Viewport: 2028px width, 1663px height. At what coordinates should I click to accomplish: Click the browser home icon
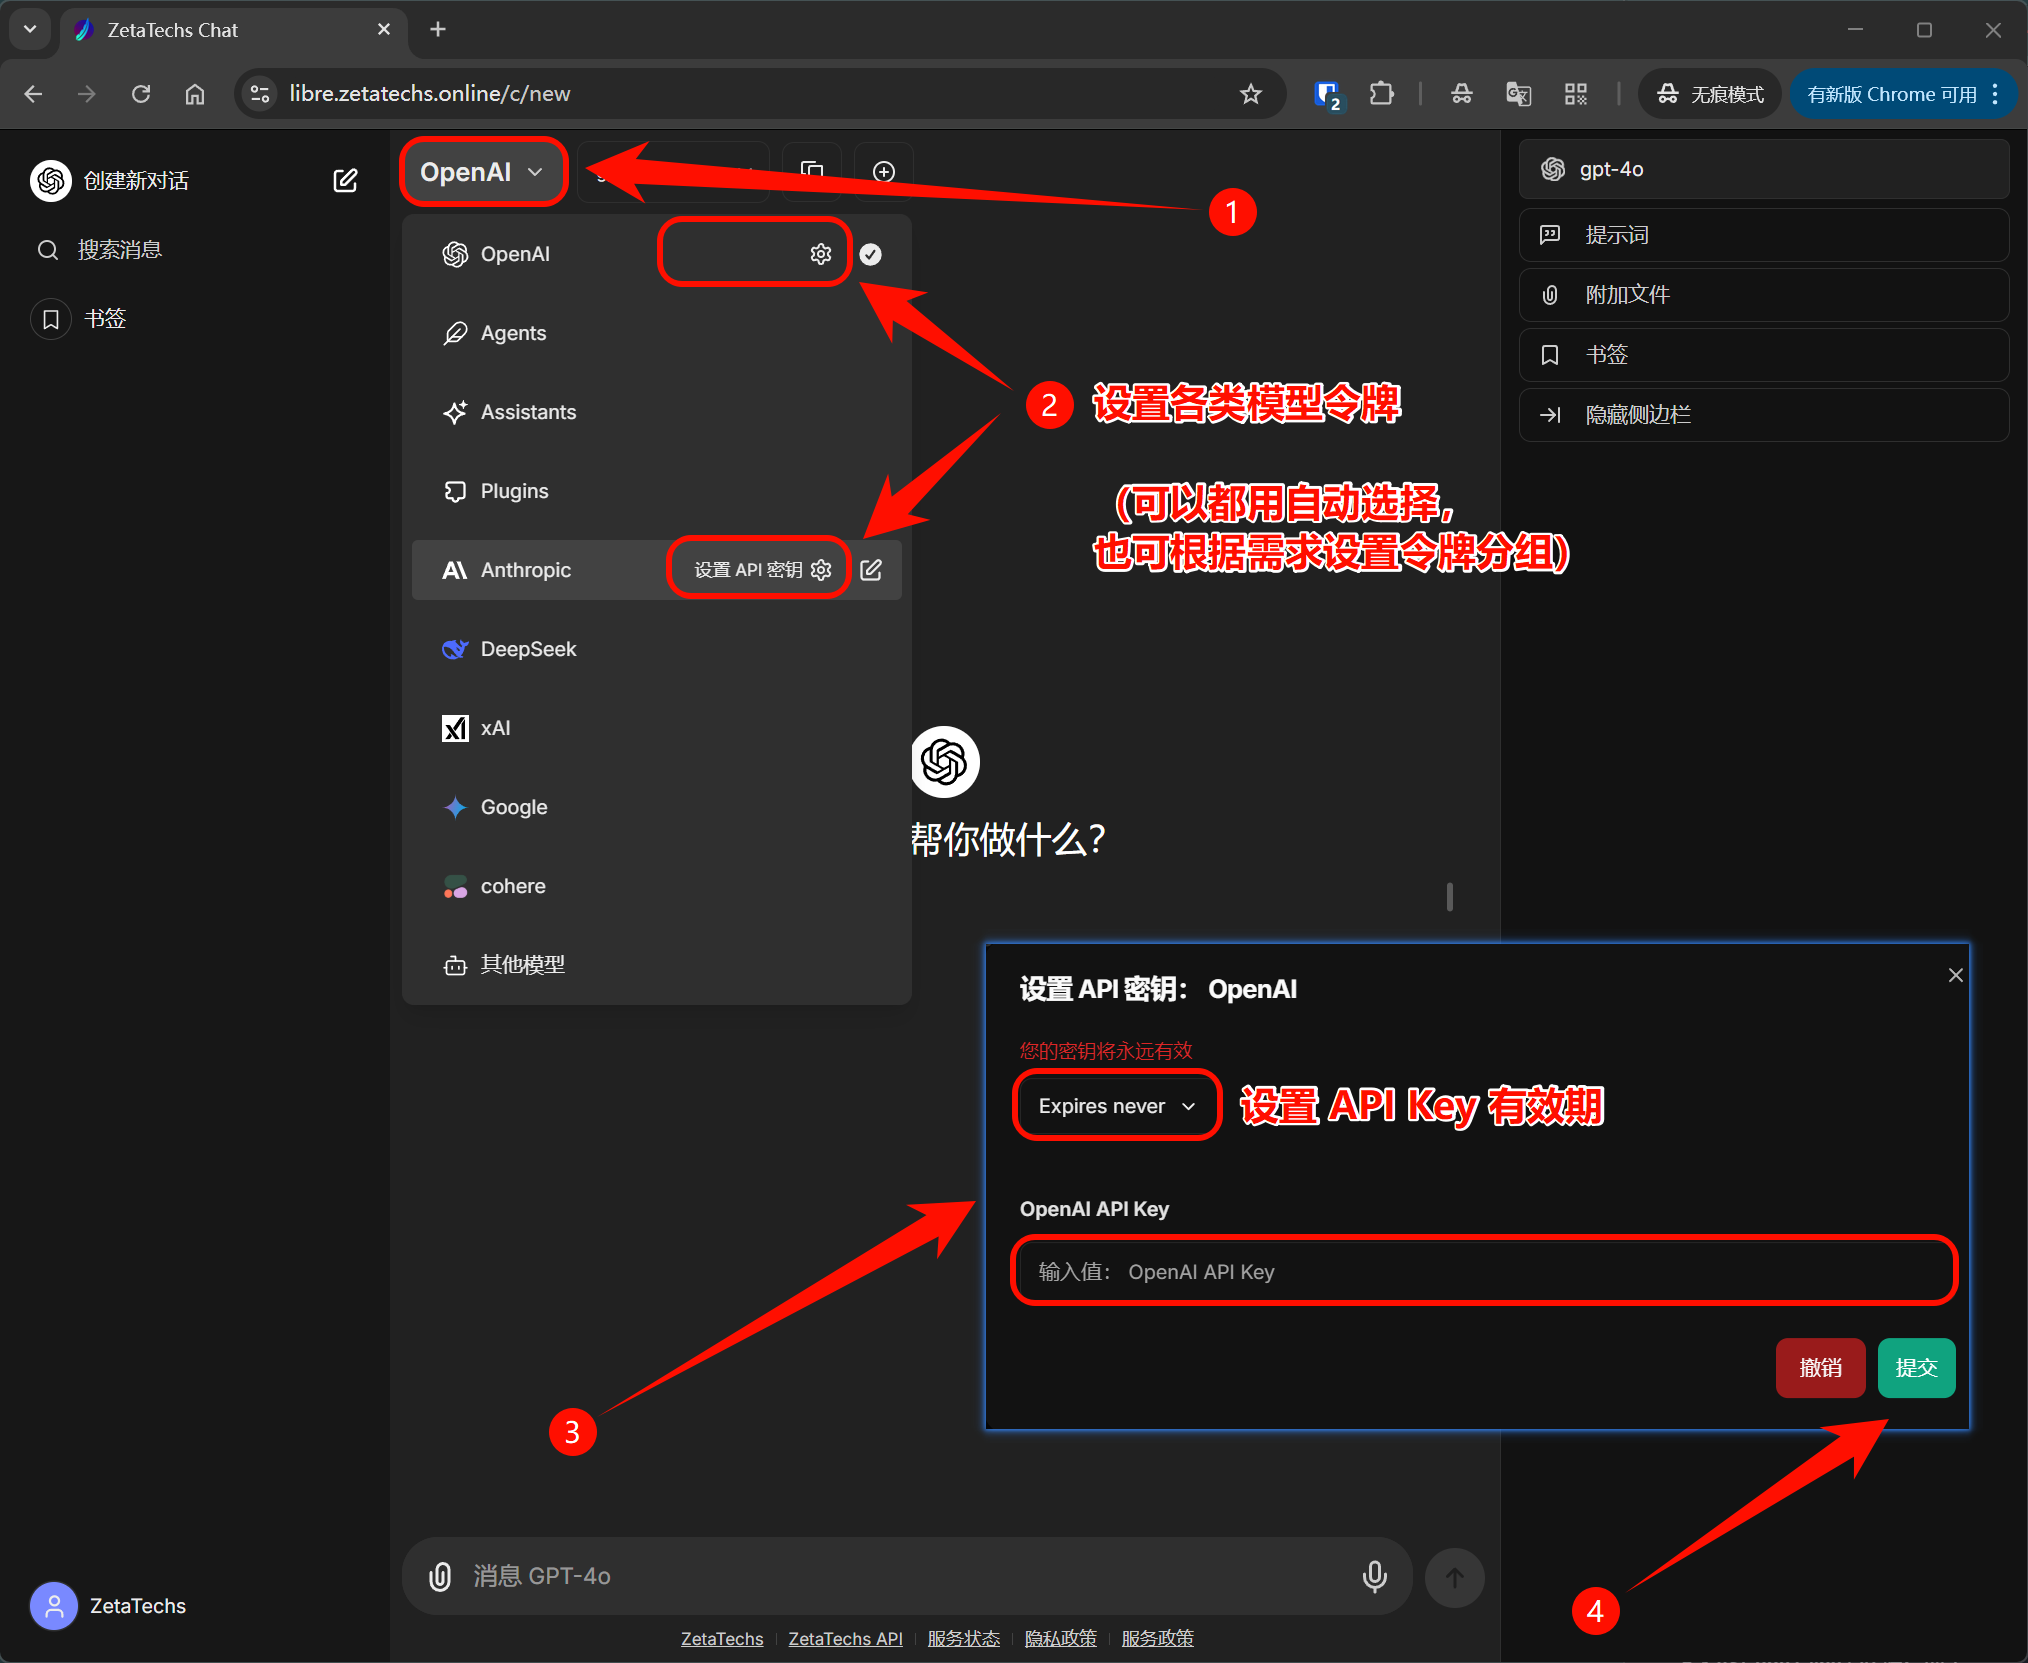pyautogui.click(x=195, y=94)
